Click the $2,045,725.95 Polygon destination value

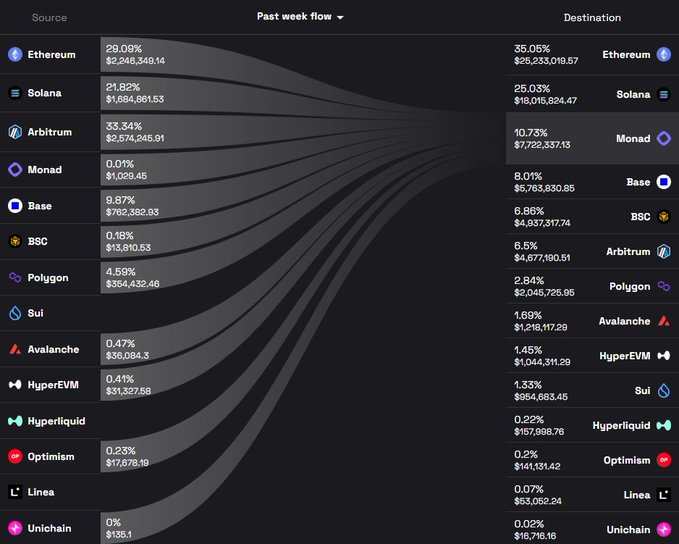[x=544, y=292]
